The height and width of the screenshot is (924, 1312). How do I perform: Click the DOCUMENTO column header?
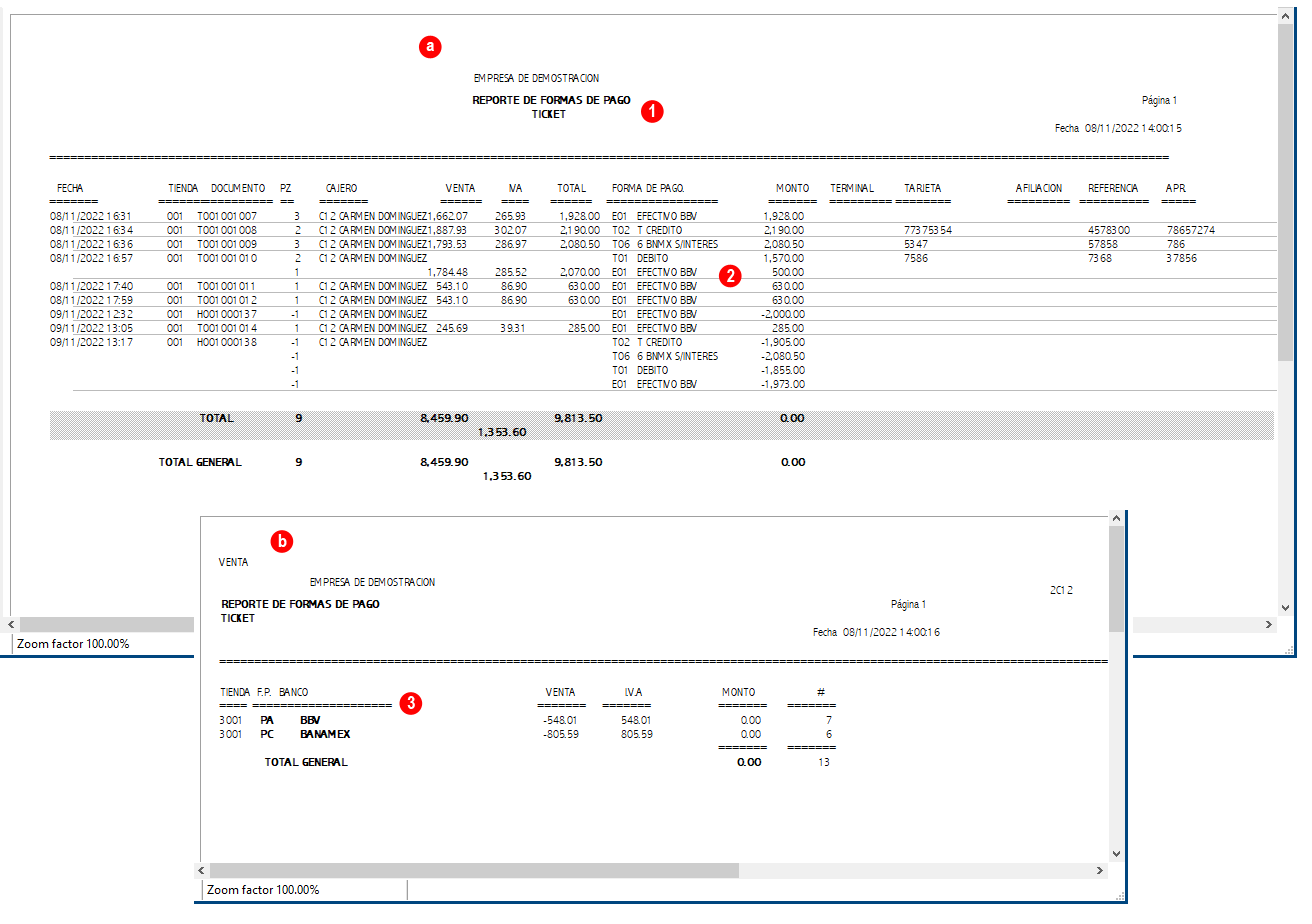click(238, 188)
